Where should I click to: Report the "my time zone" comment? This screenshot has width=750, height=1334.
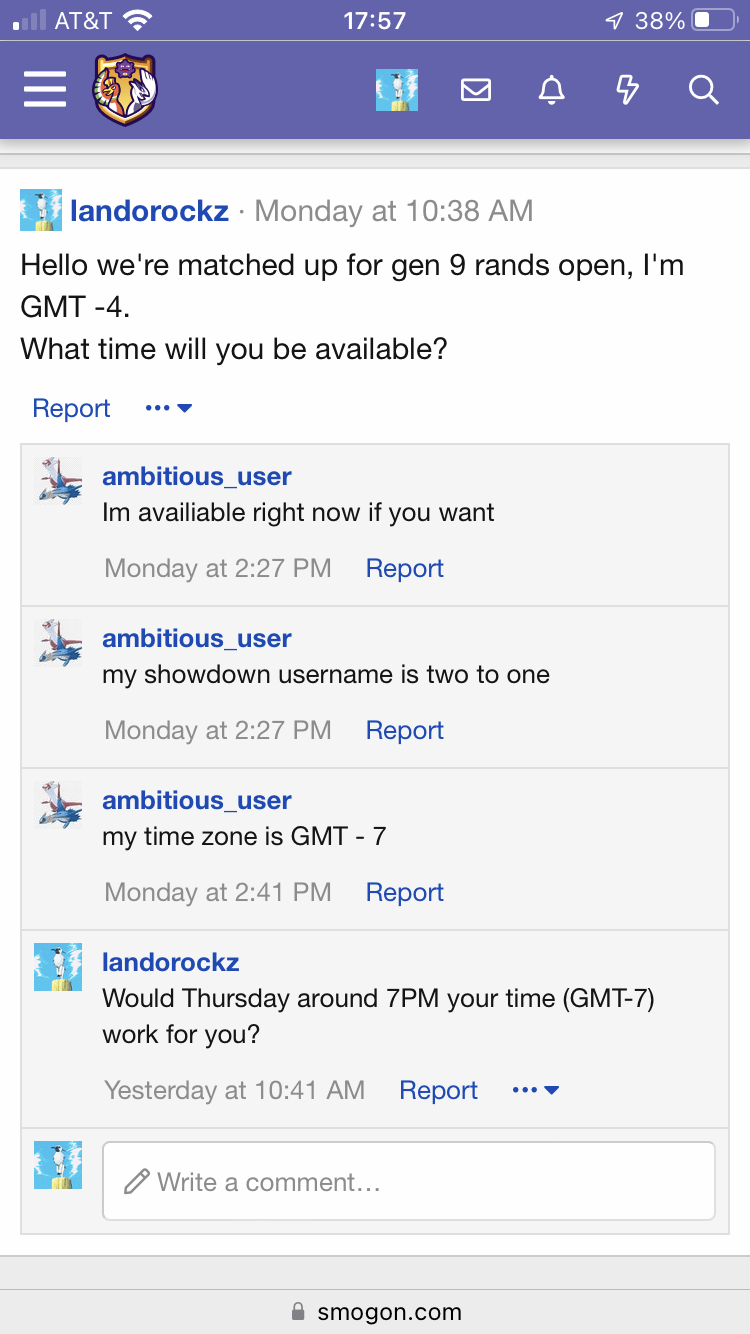[404, 892]
